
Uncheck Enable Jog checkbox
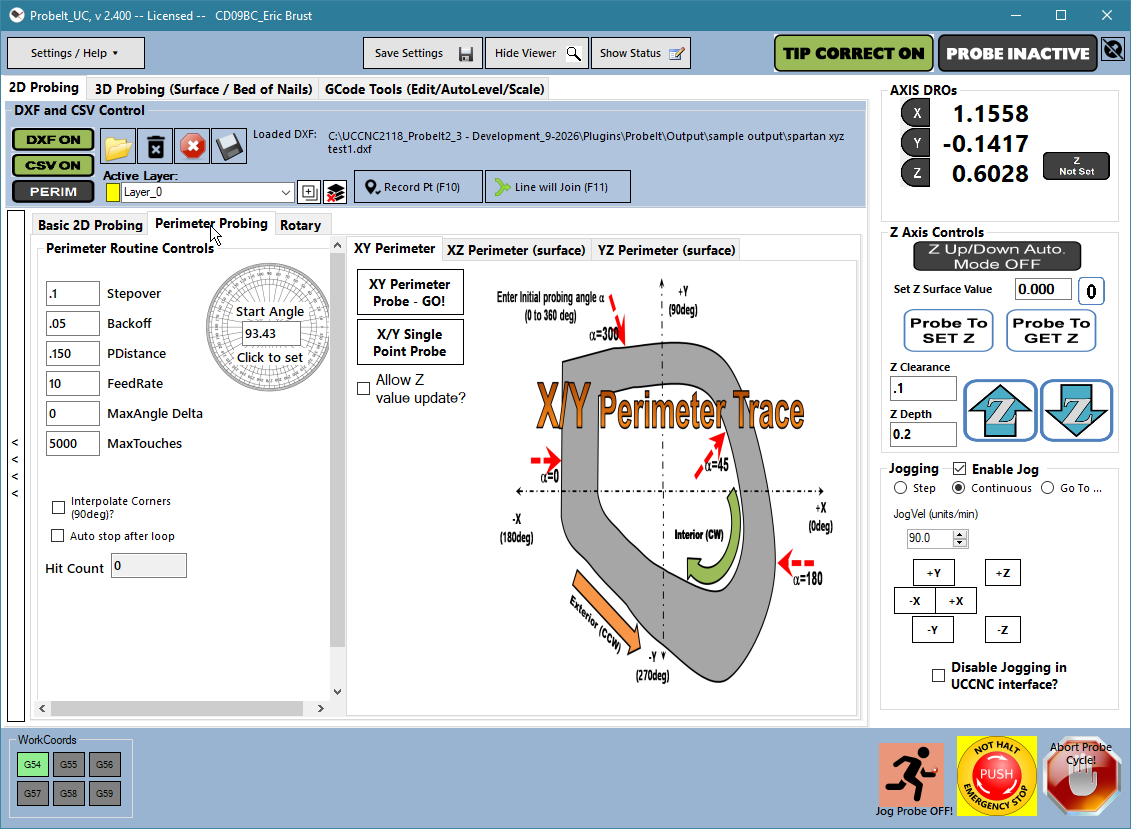pyautogui.click(x=959, y=469)
